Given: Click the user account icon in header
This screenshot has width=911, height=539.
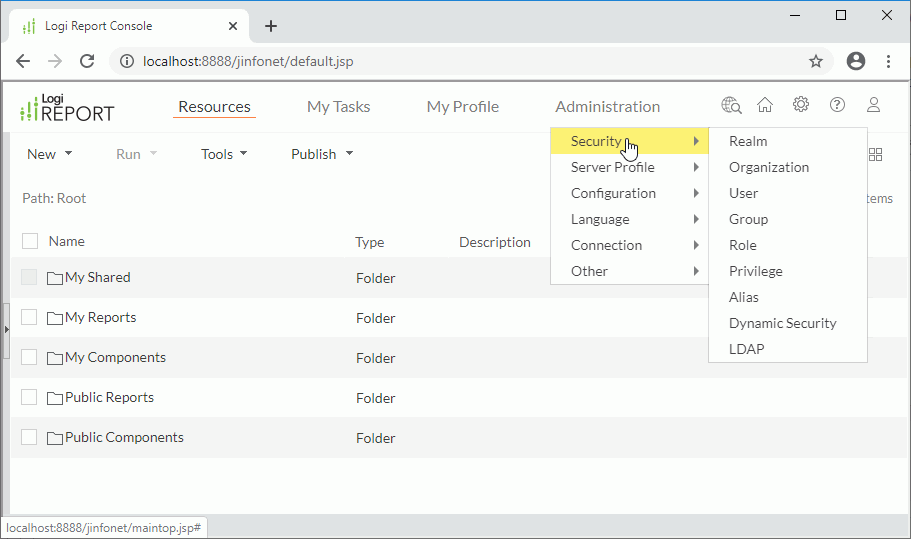Looking at the screenshot, I should coord(873,105).
